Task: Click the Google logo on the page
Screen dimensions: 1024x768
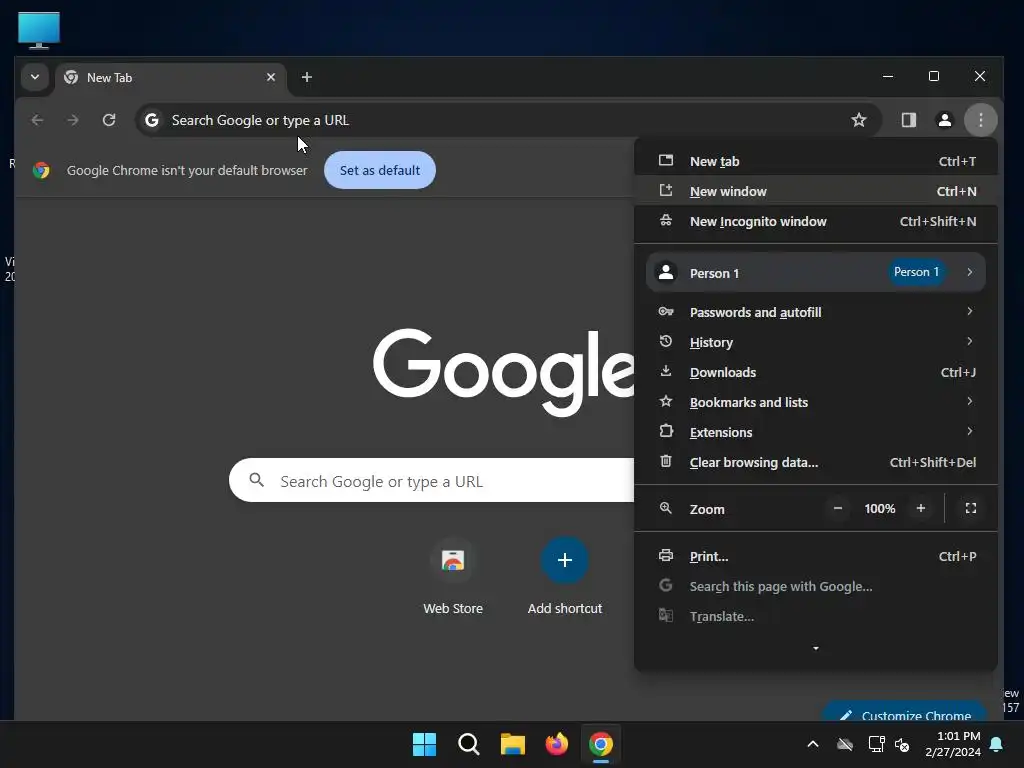Action: point(503,371)
